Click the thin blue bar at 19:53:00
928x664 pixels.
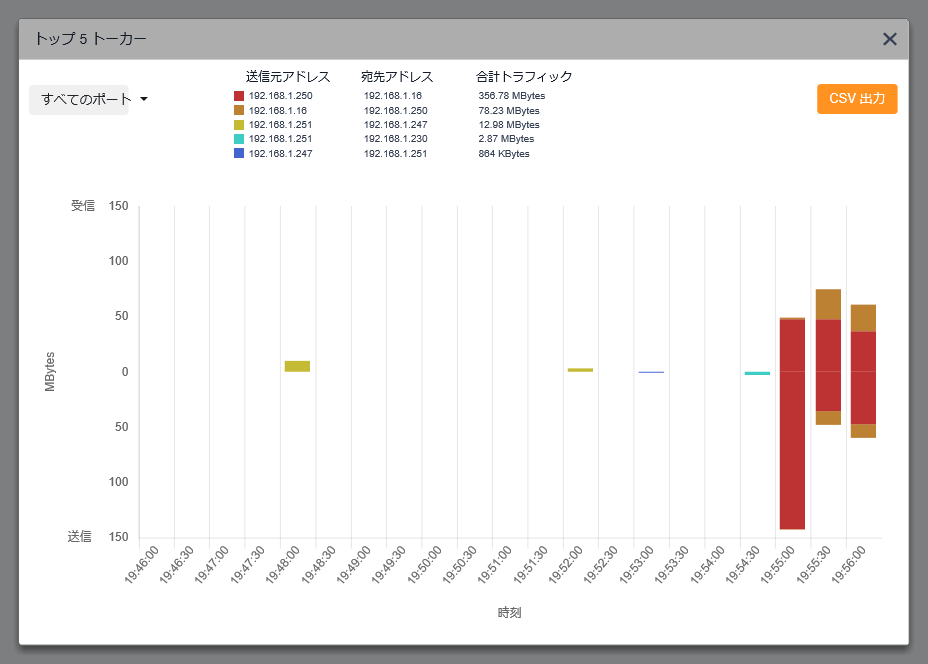click(651, 372)
